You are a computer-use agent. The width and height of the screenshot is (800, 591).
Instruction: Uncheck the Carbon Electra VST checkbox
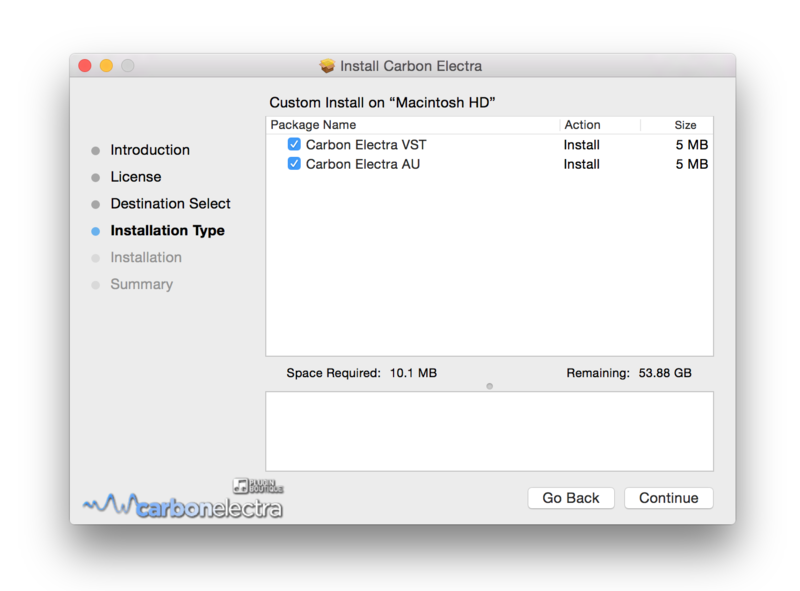pyautogui.click(x=294, y=144)
